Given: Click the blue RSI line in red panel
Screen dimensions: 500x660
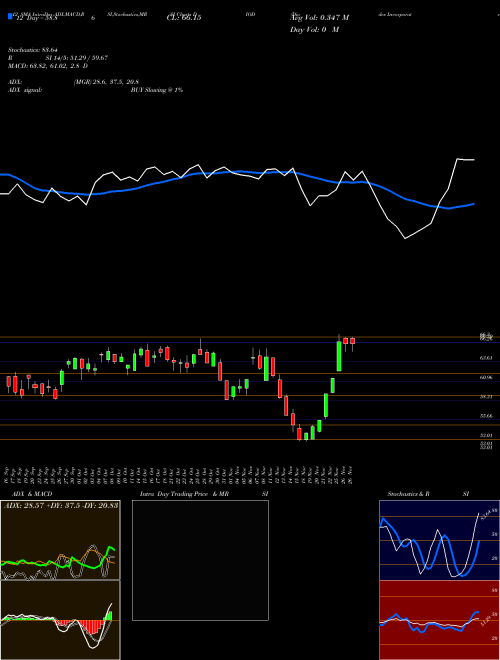Looking at the screenshot, I should [429, 623].
